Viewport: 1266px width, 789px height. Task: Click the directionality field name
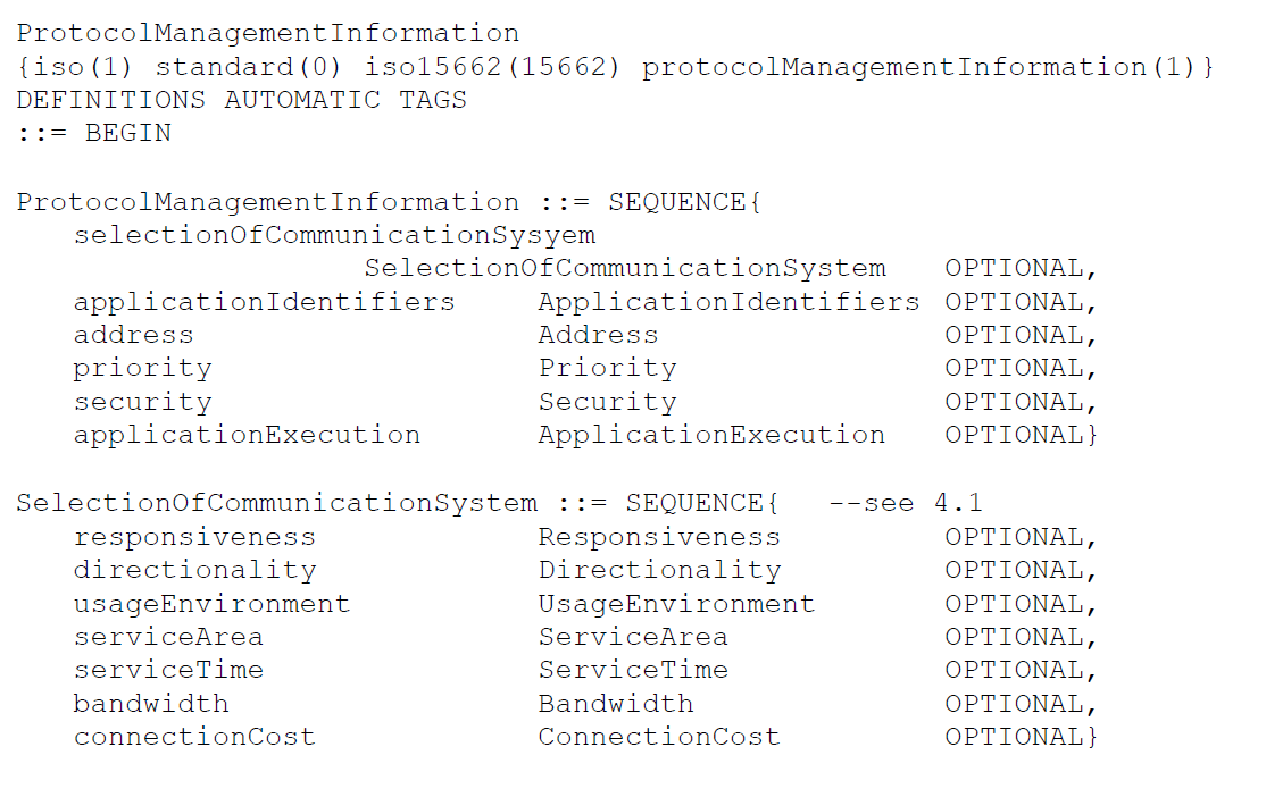195,570
